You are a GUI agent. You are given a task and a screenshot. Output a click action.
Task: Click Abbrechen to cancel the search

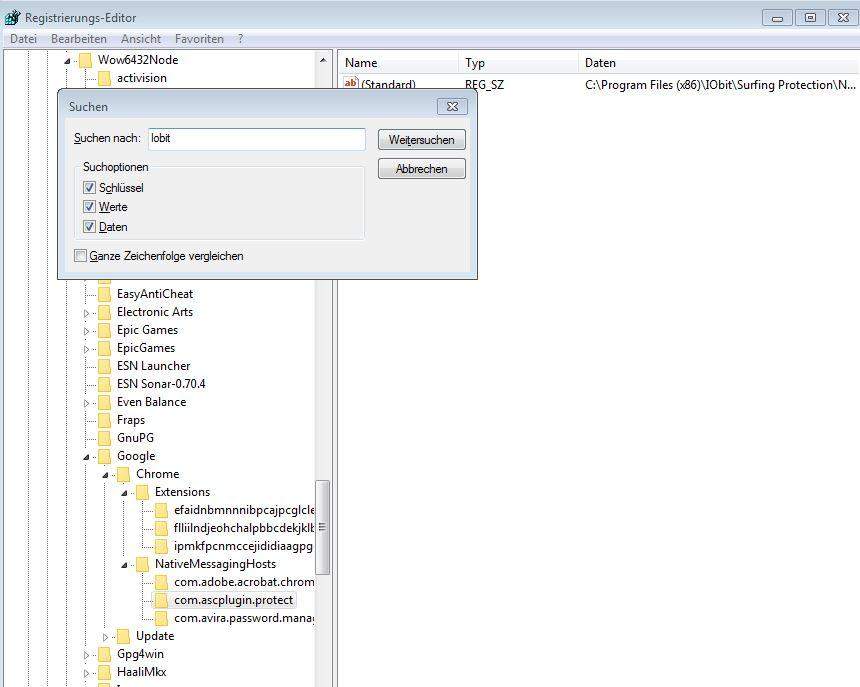[421, 169]
